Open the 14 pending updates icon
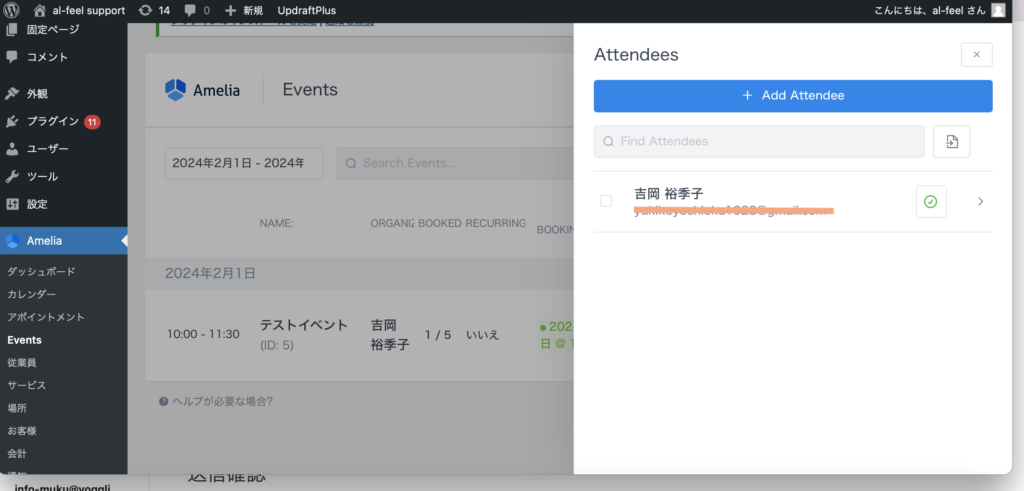Screen dimensions: 1024x491 point(154,10)
